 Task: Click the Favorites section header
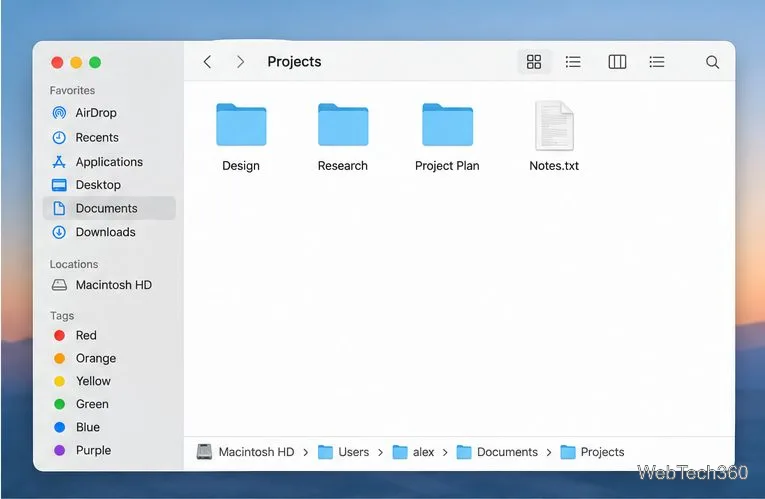(72, 91)
